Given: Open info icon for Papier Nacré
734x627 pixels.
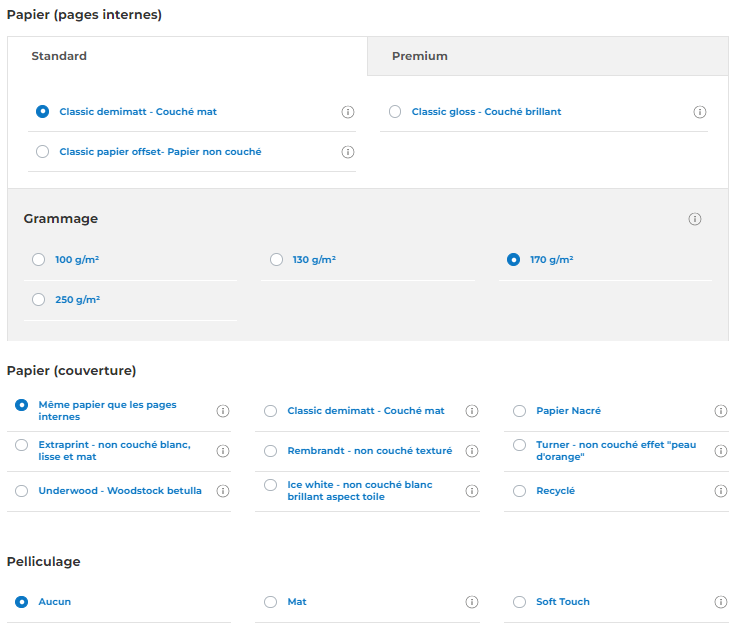Looking at the screenshot, I should (721, 411).
